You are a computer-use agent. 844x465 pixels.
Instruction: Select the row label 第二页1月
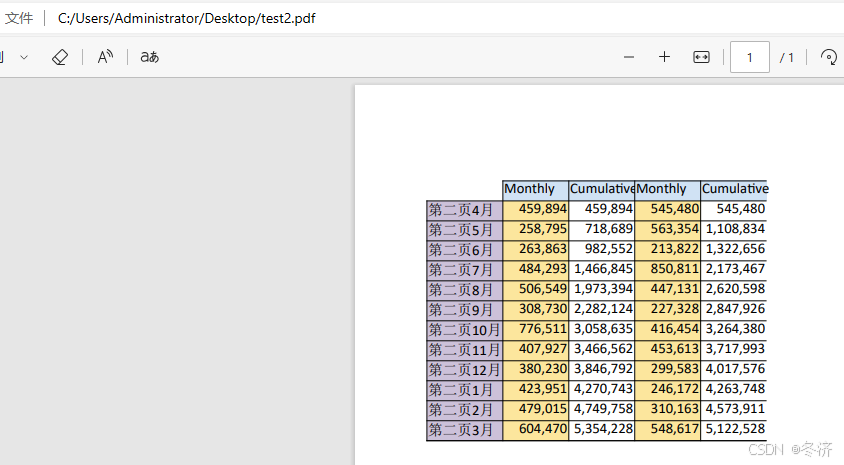point(461,390)
